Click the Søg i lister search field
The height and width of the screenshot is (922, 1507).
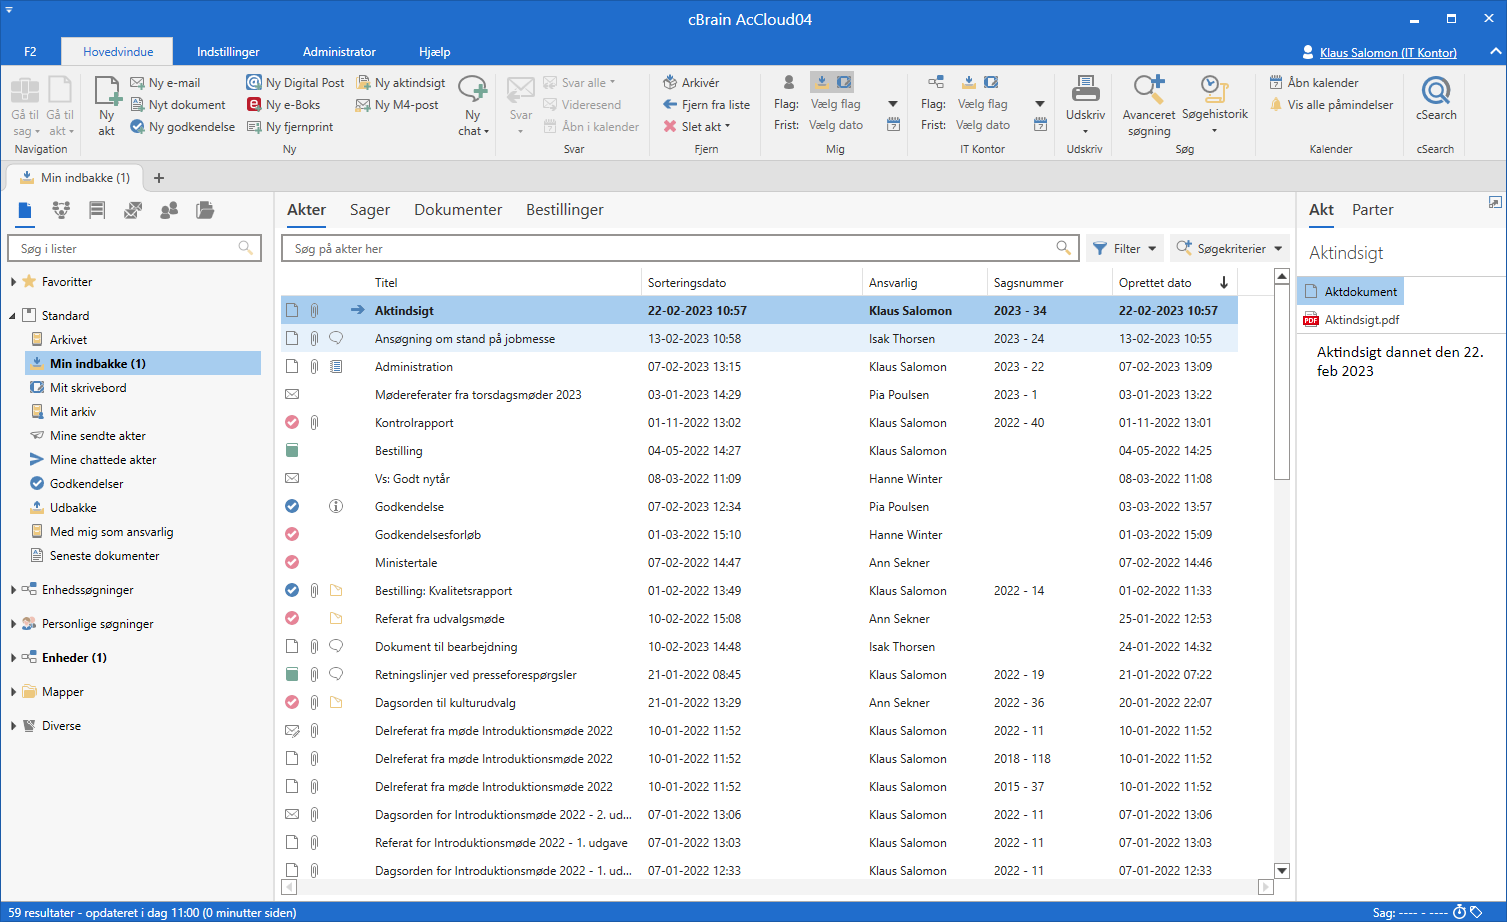click(x=135, y=248)
